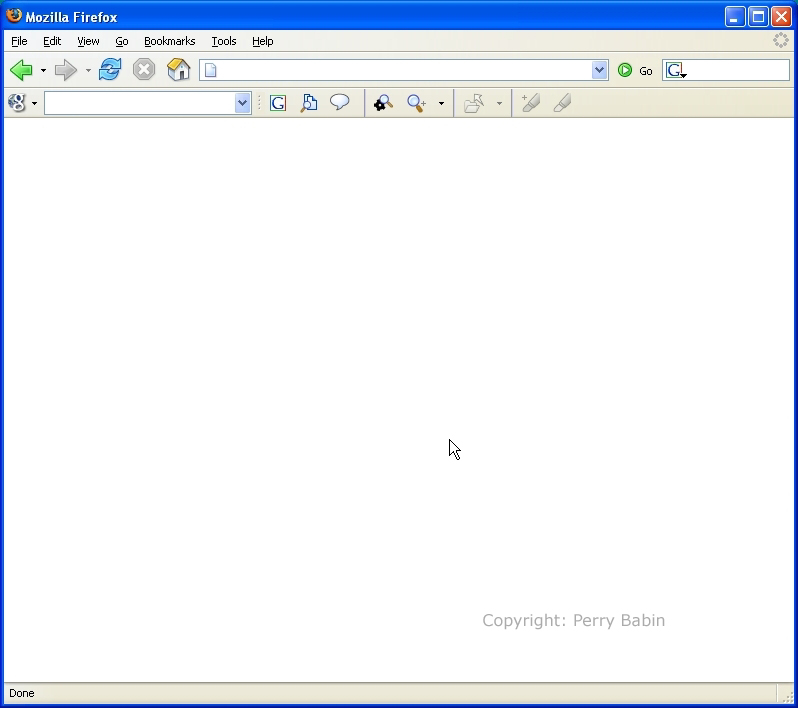Open the search engine selector G icon
The image size is (798, 708).
676,70
